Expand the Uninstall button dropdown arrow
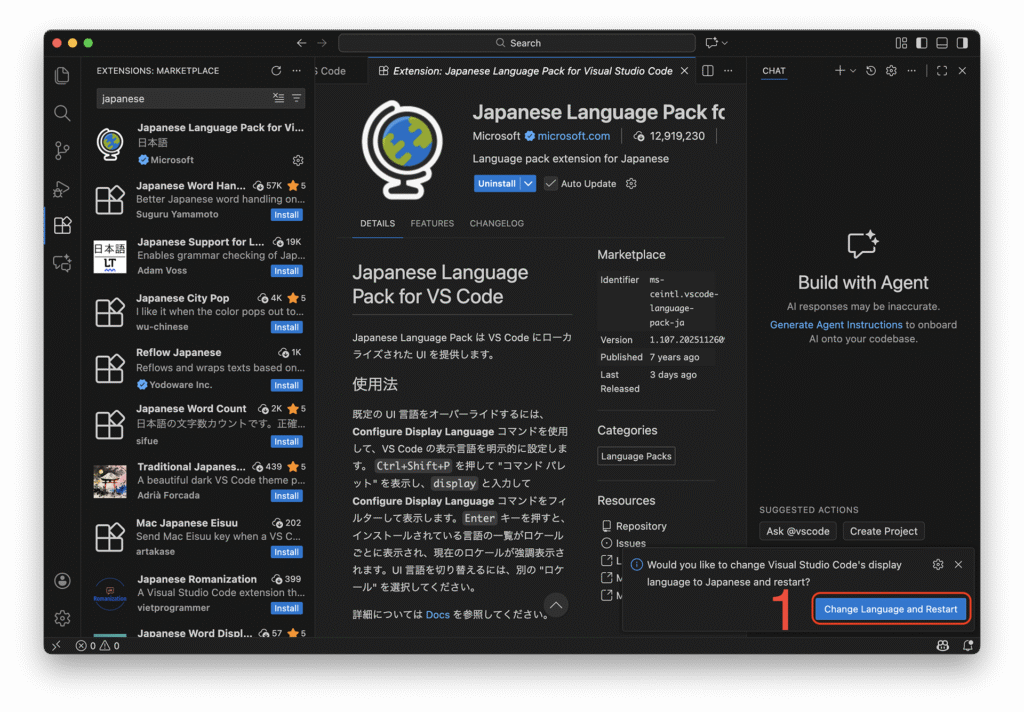This screenshot has width=1024, height=712. click(529, 184)
